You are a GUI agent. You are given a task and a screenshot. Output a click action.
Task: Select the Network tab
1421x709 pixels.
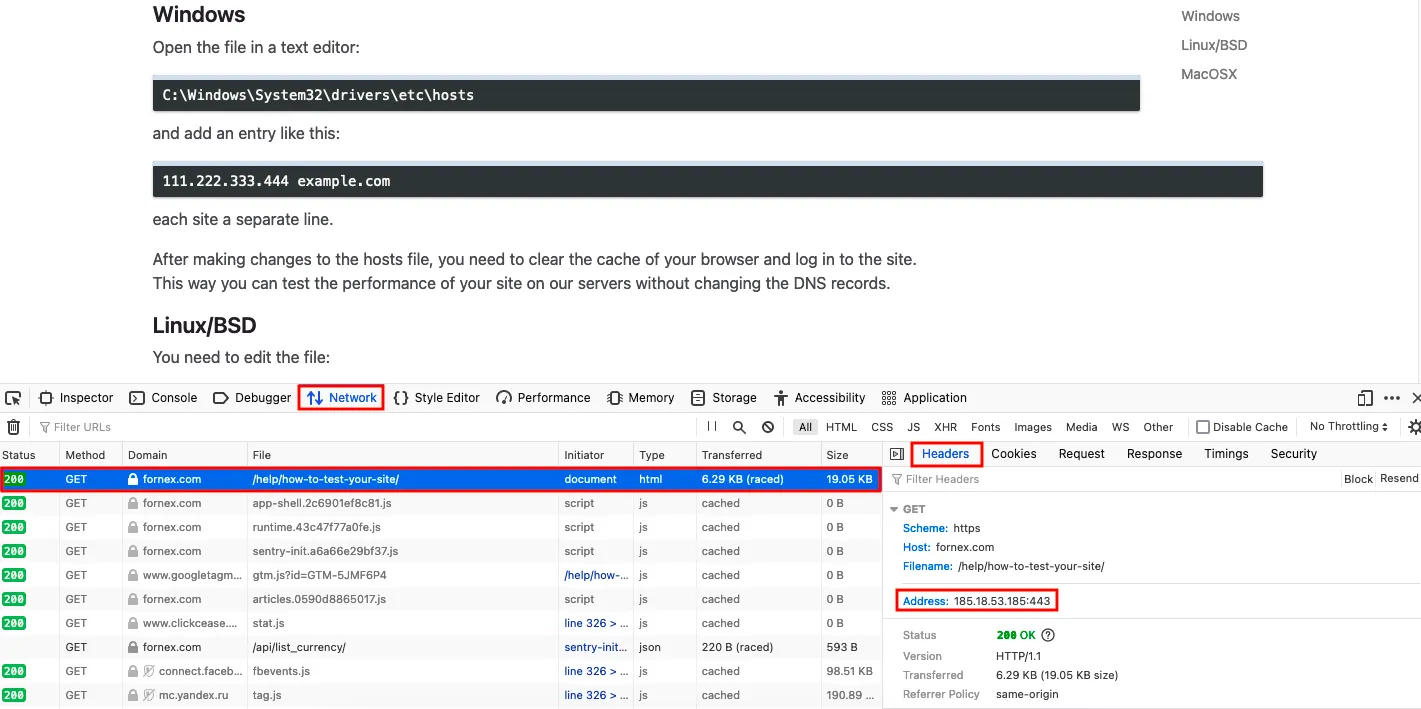pyautogui.click(x=342, y=398)
